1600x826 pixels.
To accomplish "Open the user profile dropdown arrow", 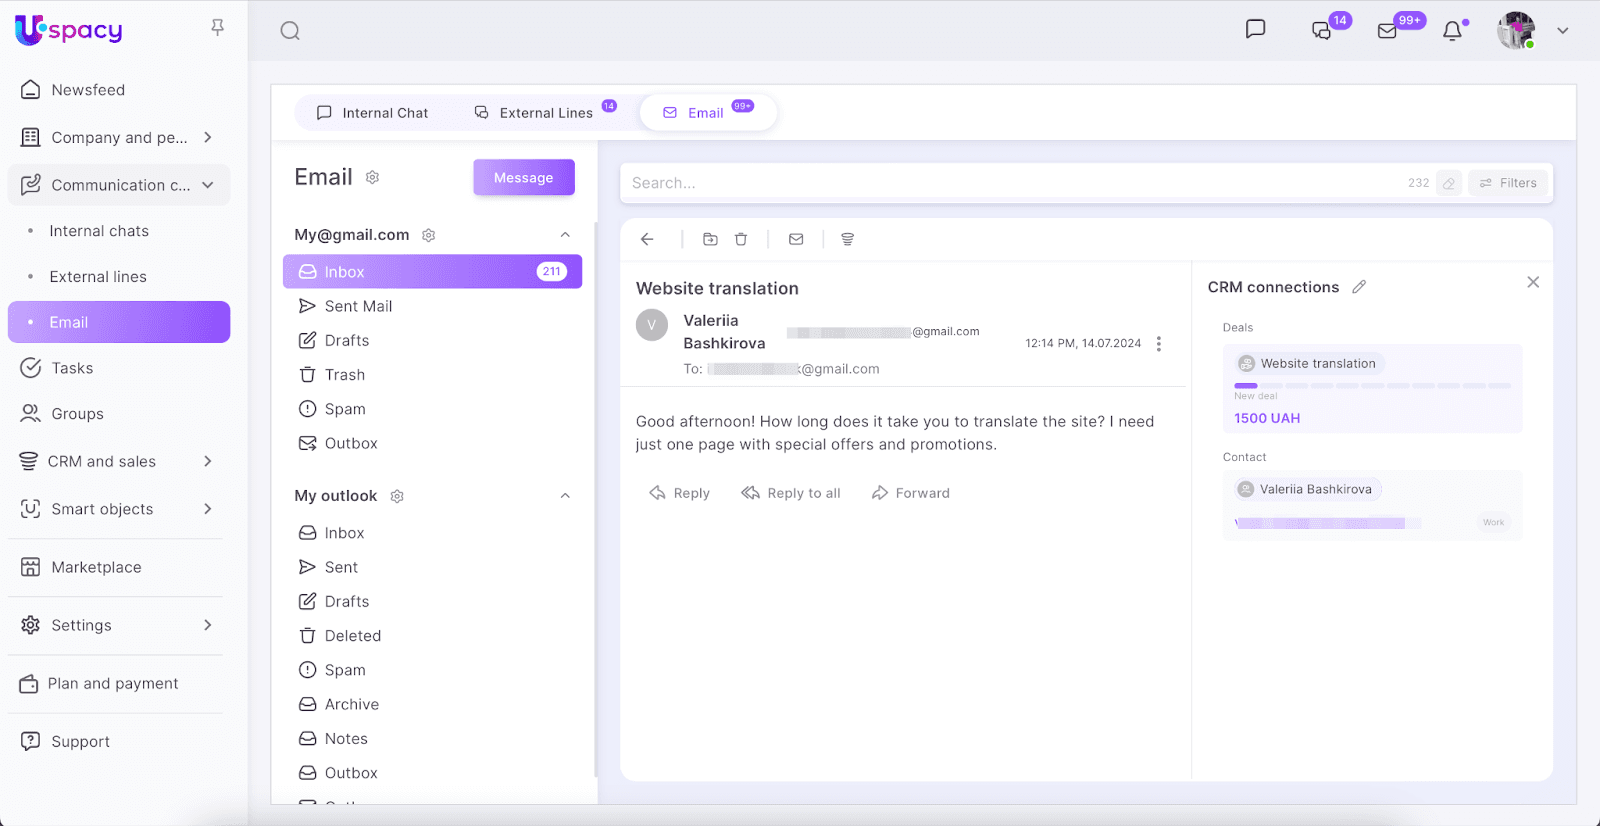I will coord(1562,31).
